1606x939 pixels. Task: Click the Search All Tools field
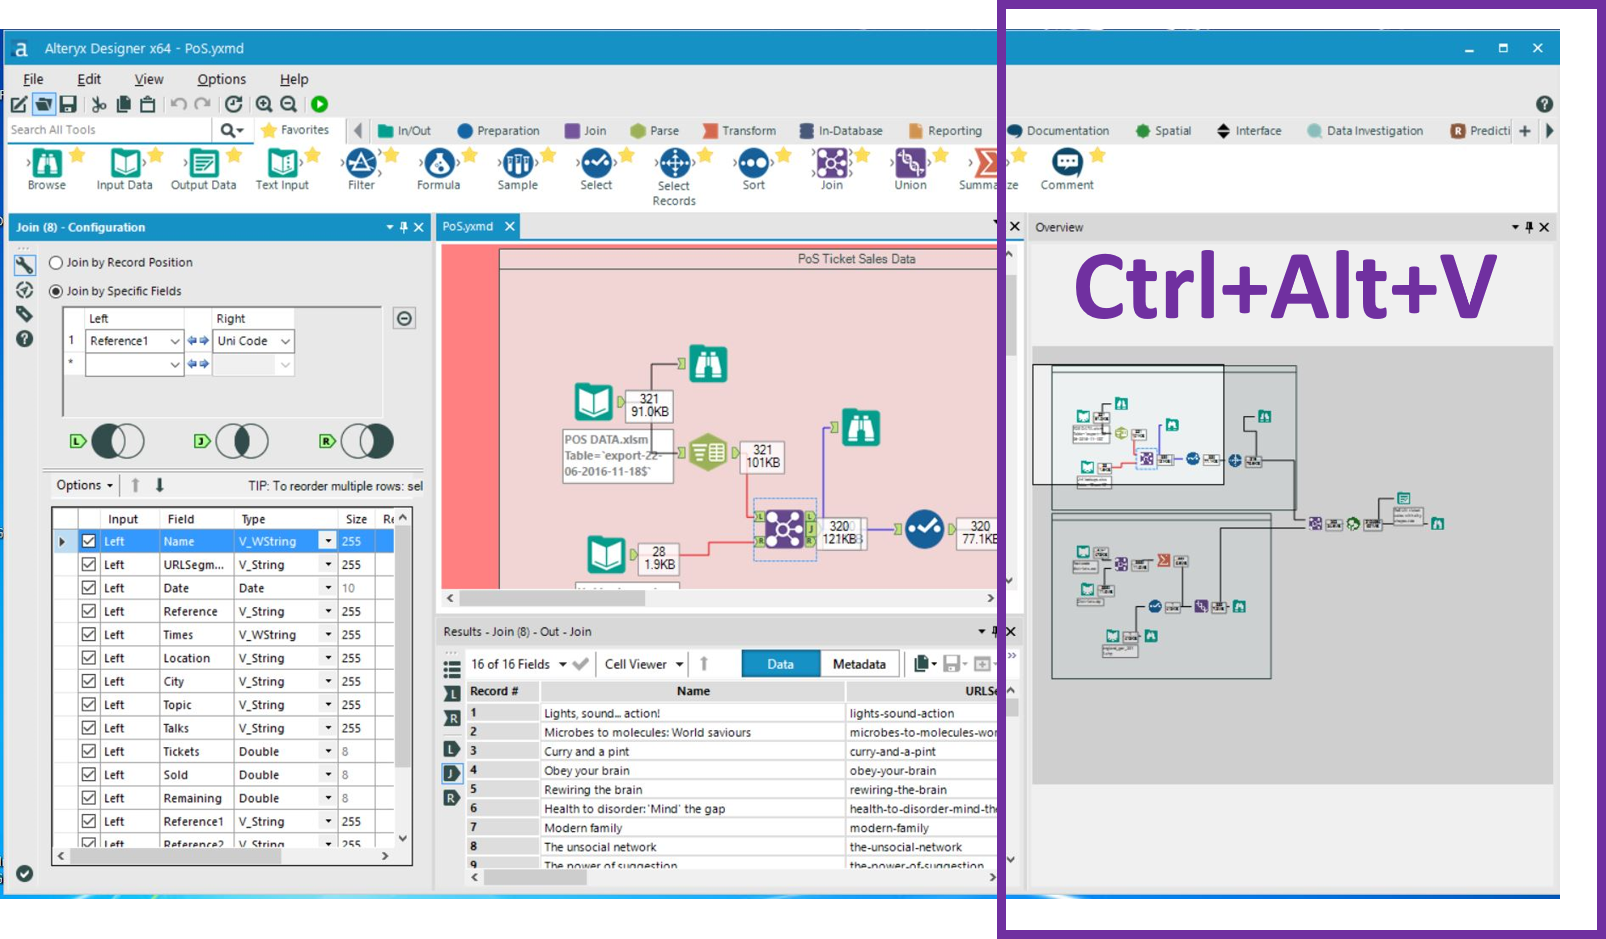point(108,130)
